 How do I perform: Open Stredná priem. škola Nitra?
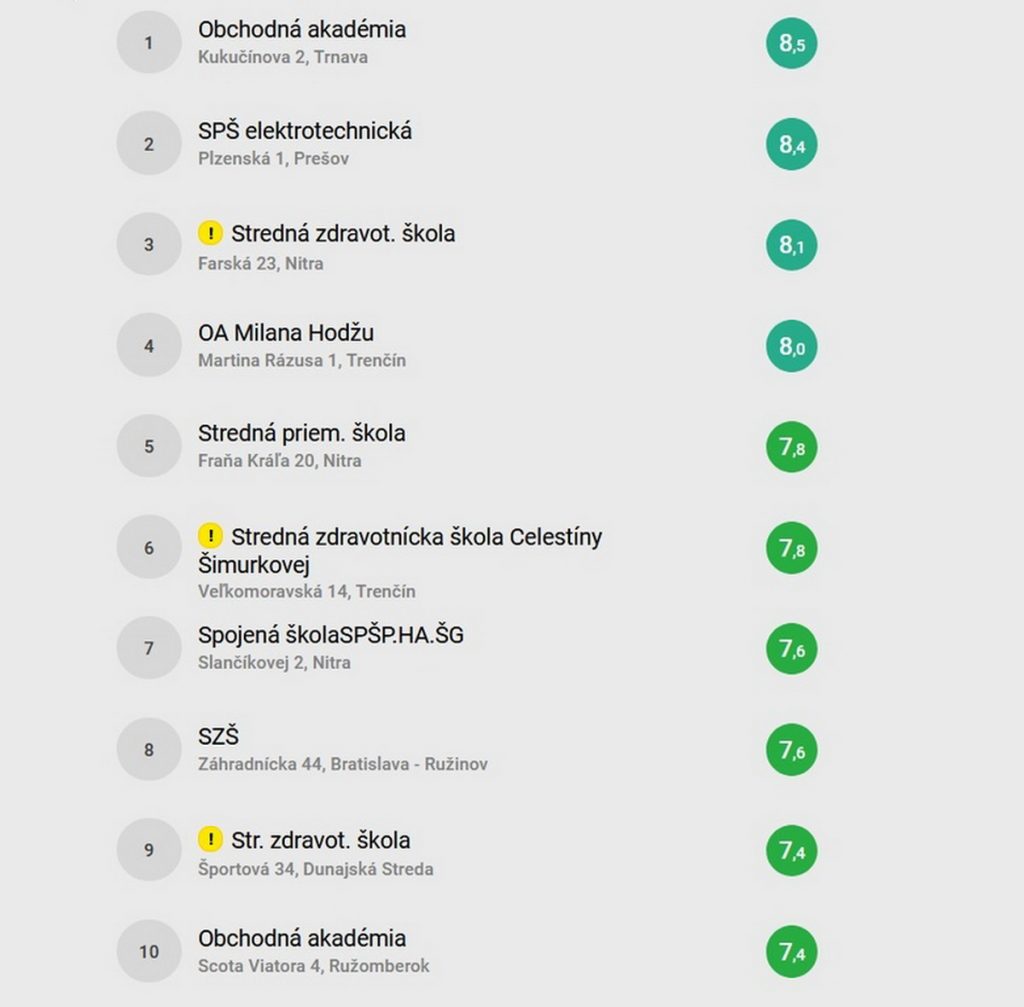click(302, 433)
